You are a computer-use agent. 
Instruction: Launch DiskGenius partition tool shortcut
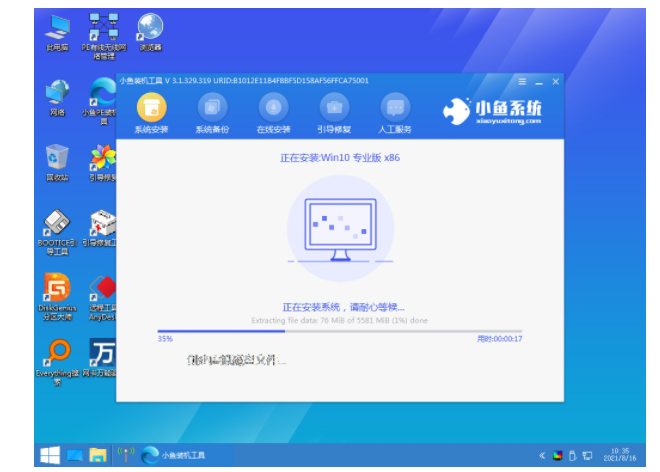pos(58,290)
